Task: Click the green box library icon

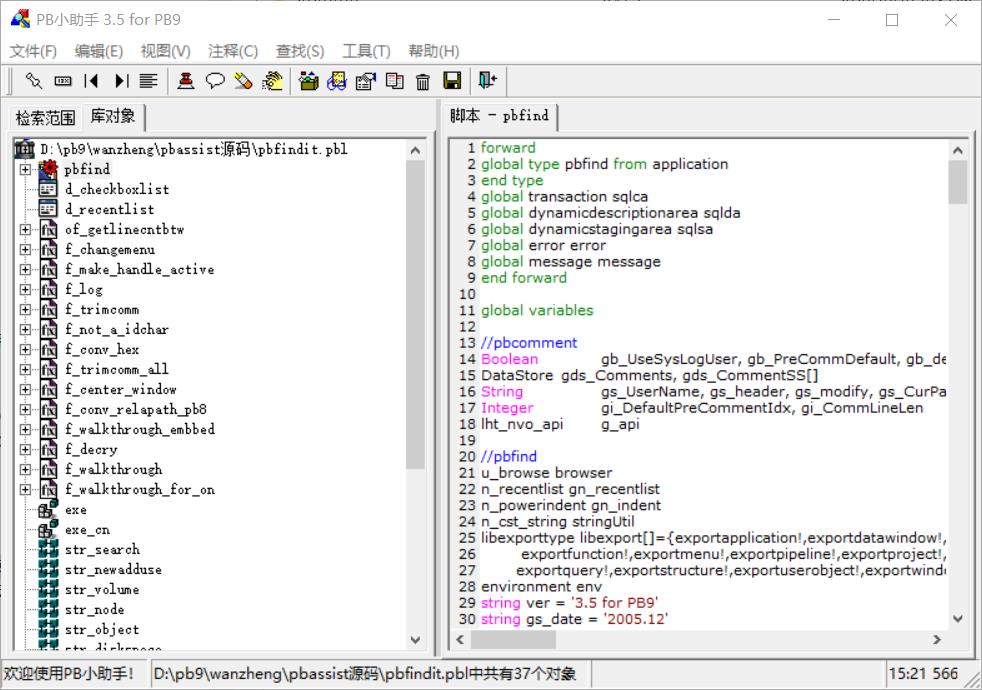Action: coord(309,81)
